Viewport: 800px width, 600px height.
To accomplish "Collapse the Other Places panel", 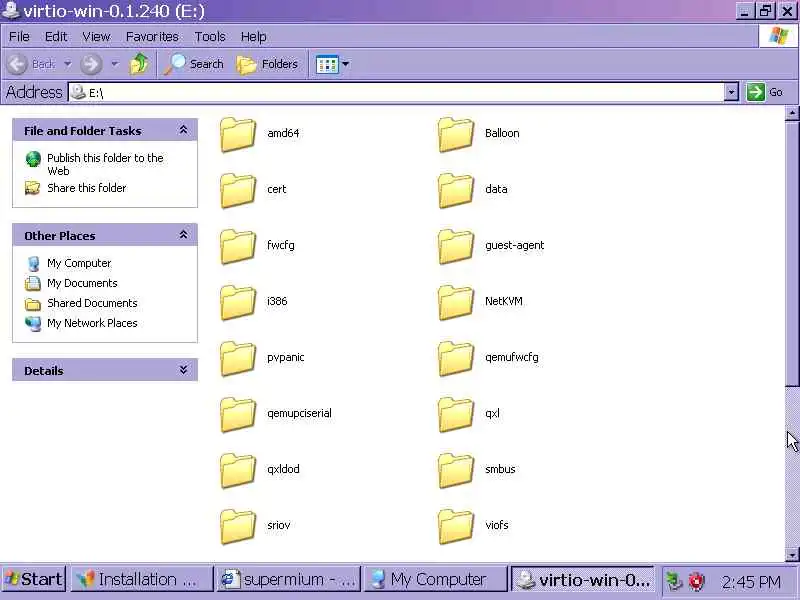I will click(x=183, y=235).
